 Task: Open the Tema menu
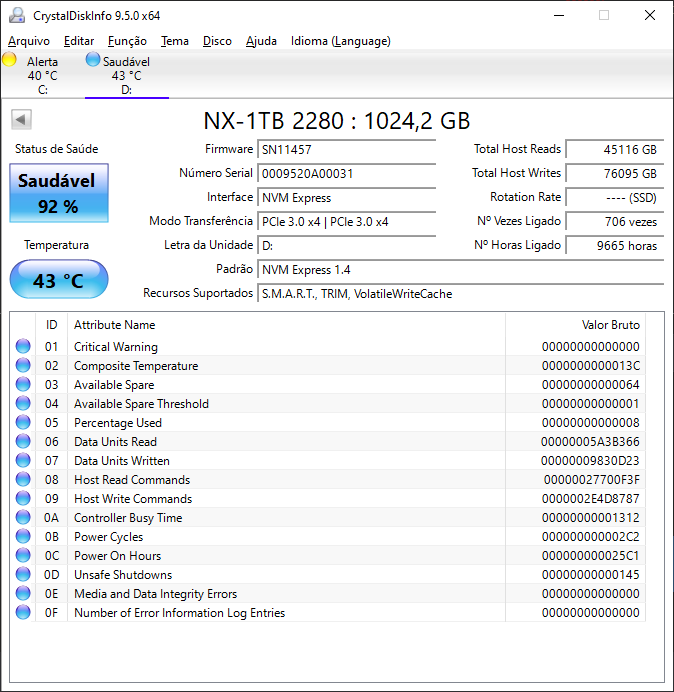[x=175, y=41]
